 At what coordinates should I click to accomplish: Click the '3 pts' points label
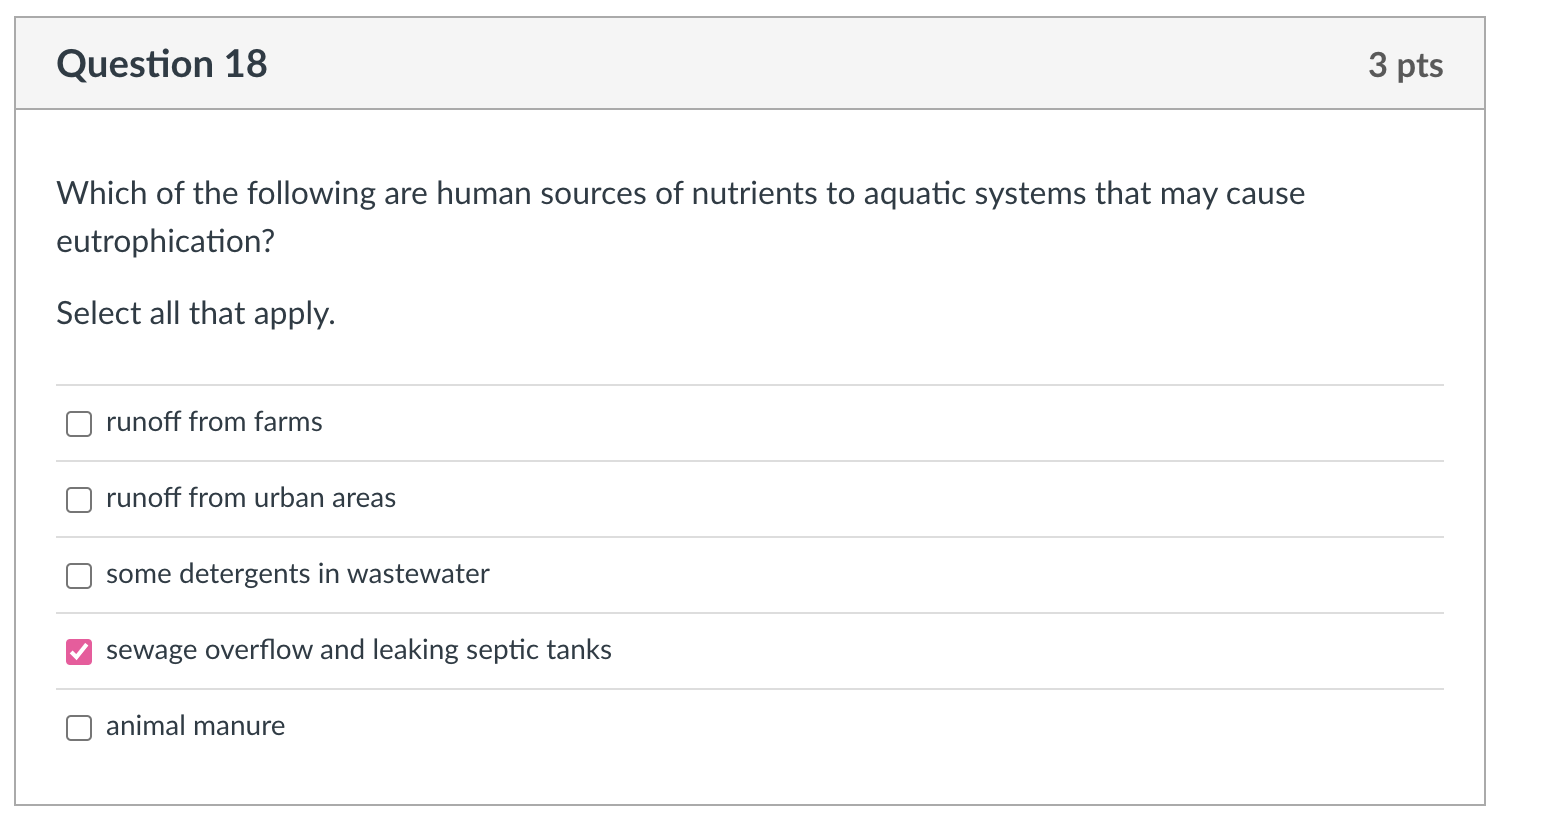coord(1405,65)
